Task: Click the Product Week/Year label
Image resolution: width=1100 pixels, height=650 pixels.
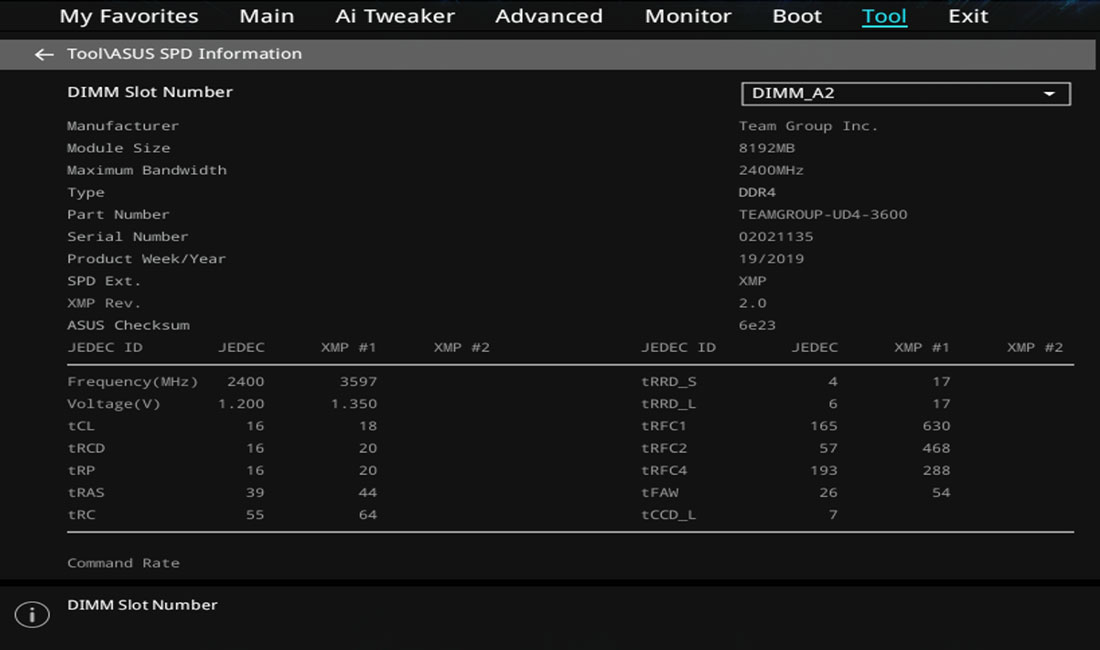Action: [x=147, y=259]
